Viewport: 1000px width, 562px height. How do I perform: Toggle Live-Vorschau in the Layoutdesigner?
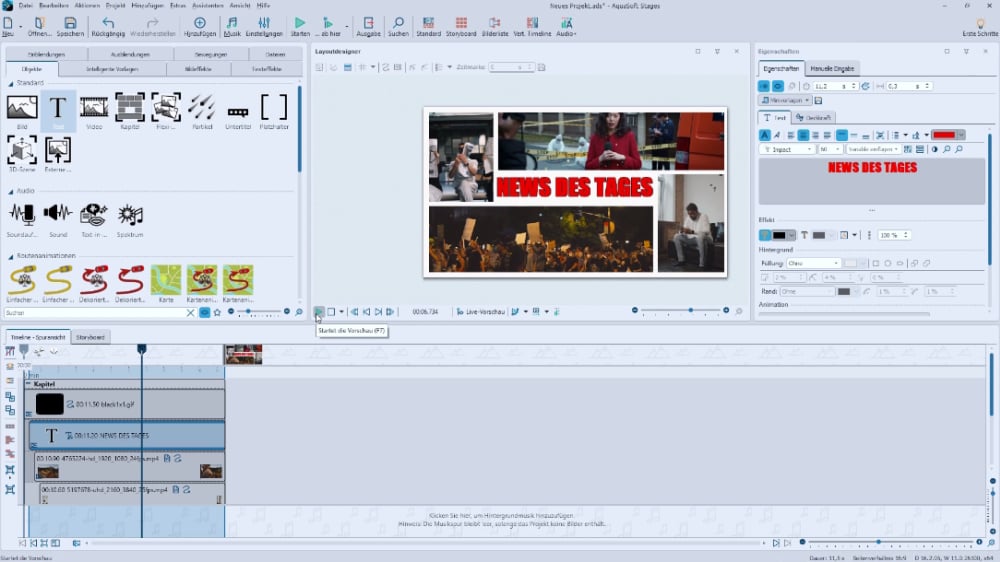click(x=478, y=312)
